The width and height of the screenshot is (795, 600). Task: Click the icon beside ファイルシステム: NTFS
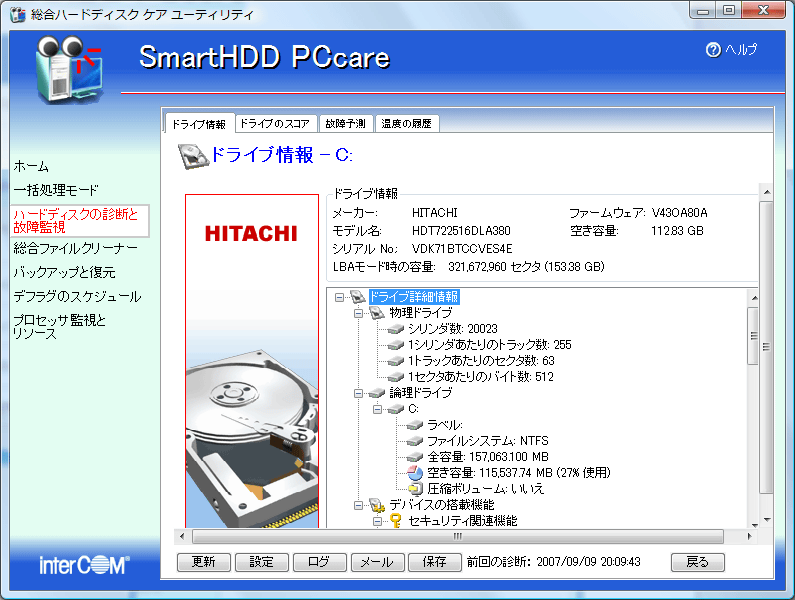415,441
